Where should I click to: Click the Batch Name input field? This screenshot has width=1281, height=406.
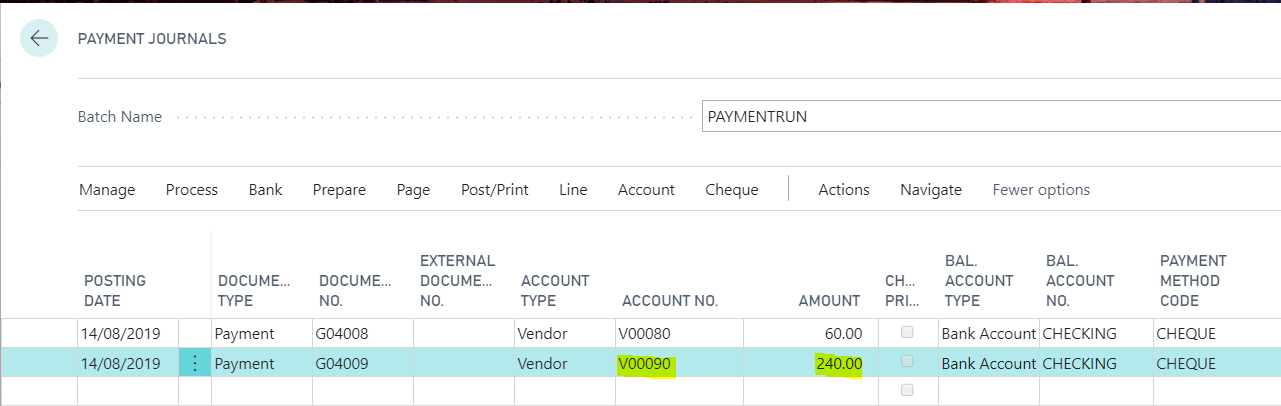990,117
